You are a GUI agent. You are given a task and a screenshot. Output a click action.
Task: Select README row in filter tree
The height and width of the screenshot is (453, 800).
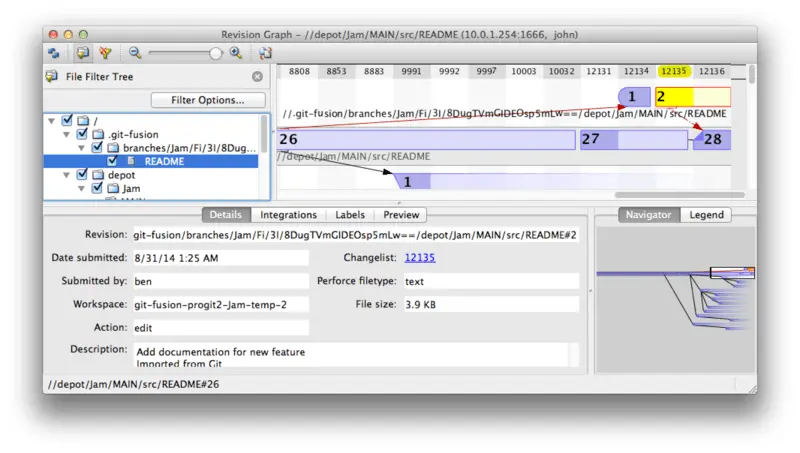click(x=151, y=161)
